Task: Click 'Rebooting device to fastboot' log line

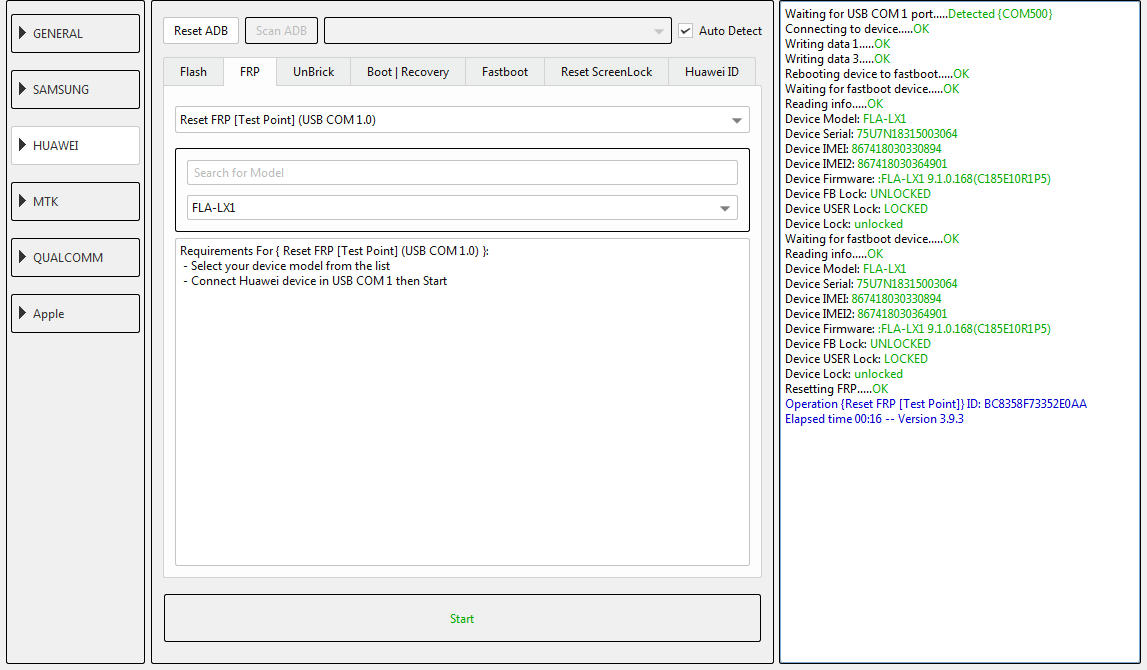Action: [x=877, y=74]
